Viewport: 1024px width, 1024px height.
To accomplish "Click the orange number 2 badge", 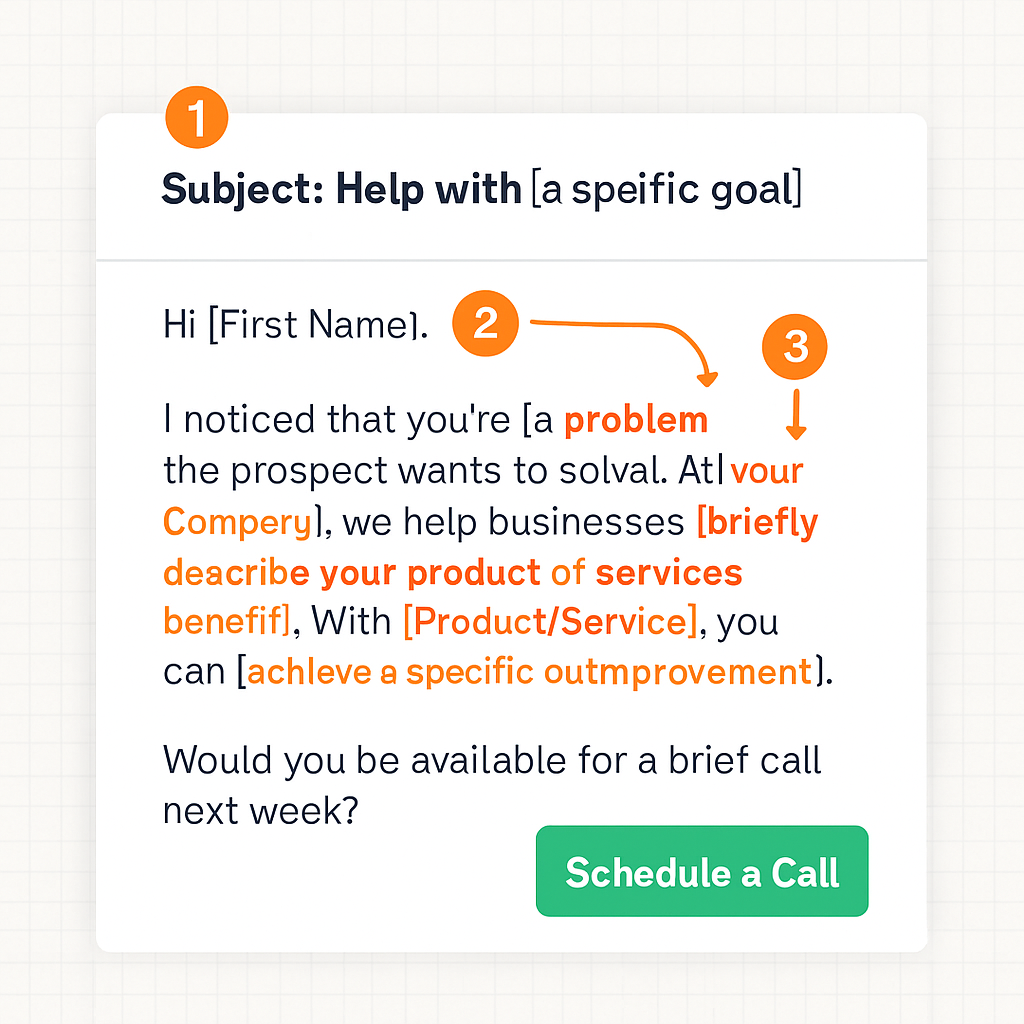I will [x=485, y=324].
